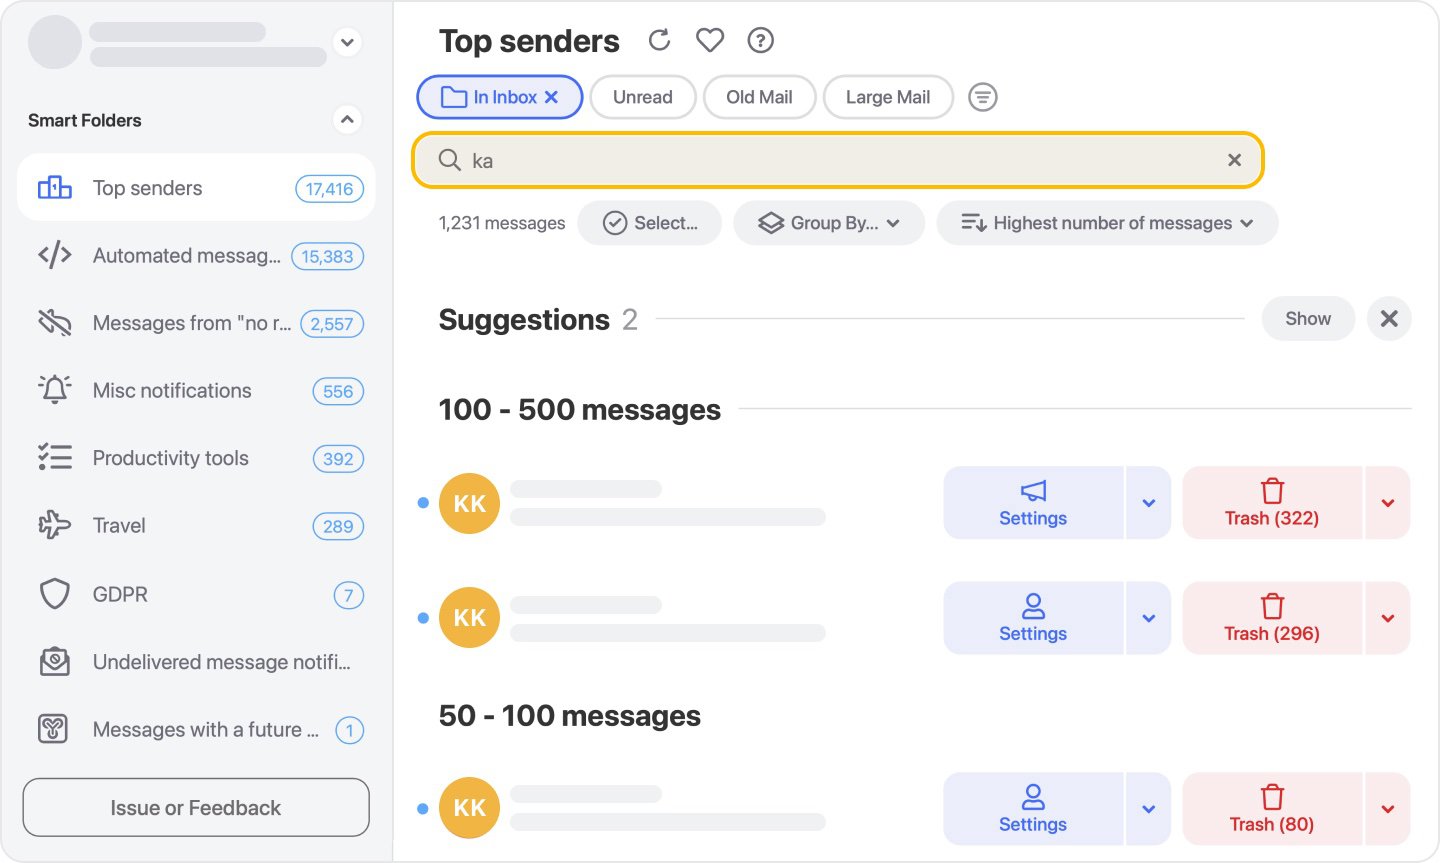Image resolution: width=1440 pixels, height=863 pixels.
Task: Remove the In Inbox filter chip
Action: click(551, 97)
